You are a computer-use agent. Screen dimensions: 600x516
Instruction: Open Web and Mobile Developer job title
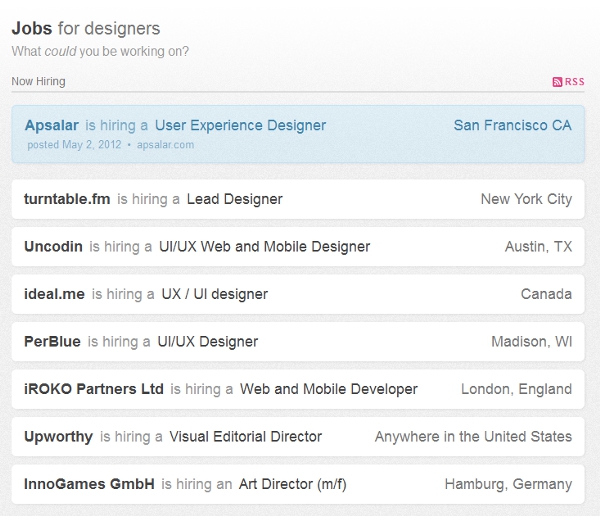(x=329, y=389)
